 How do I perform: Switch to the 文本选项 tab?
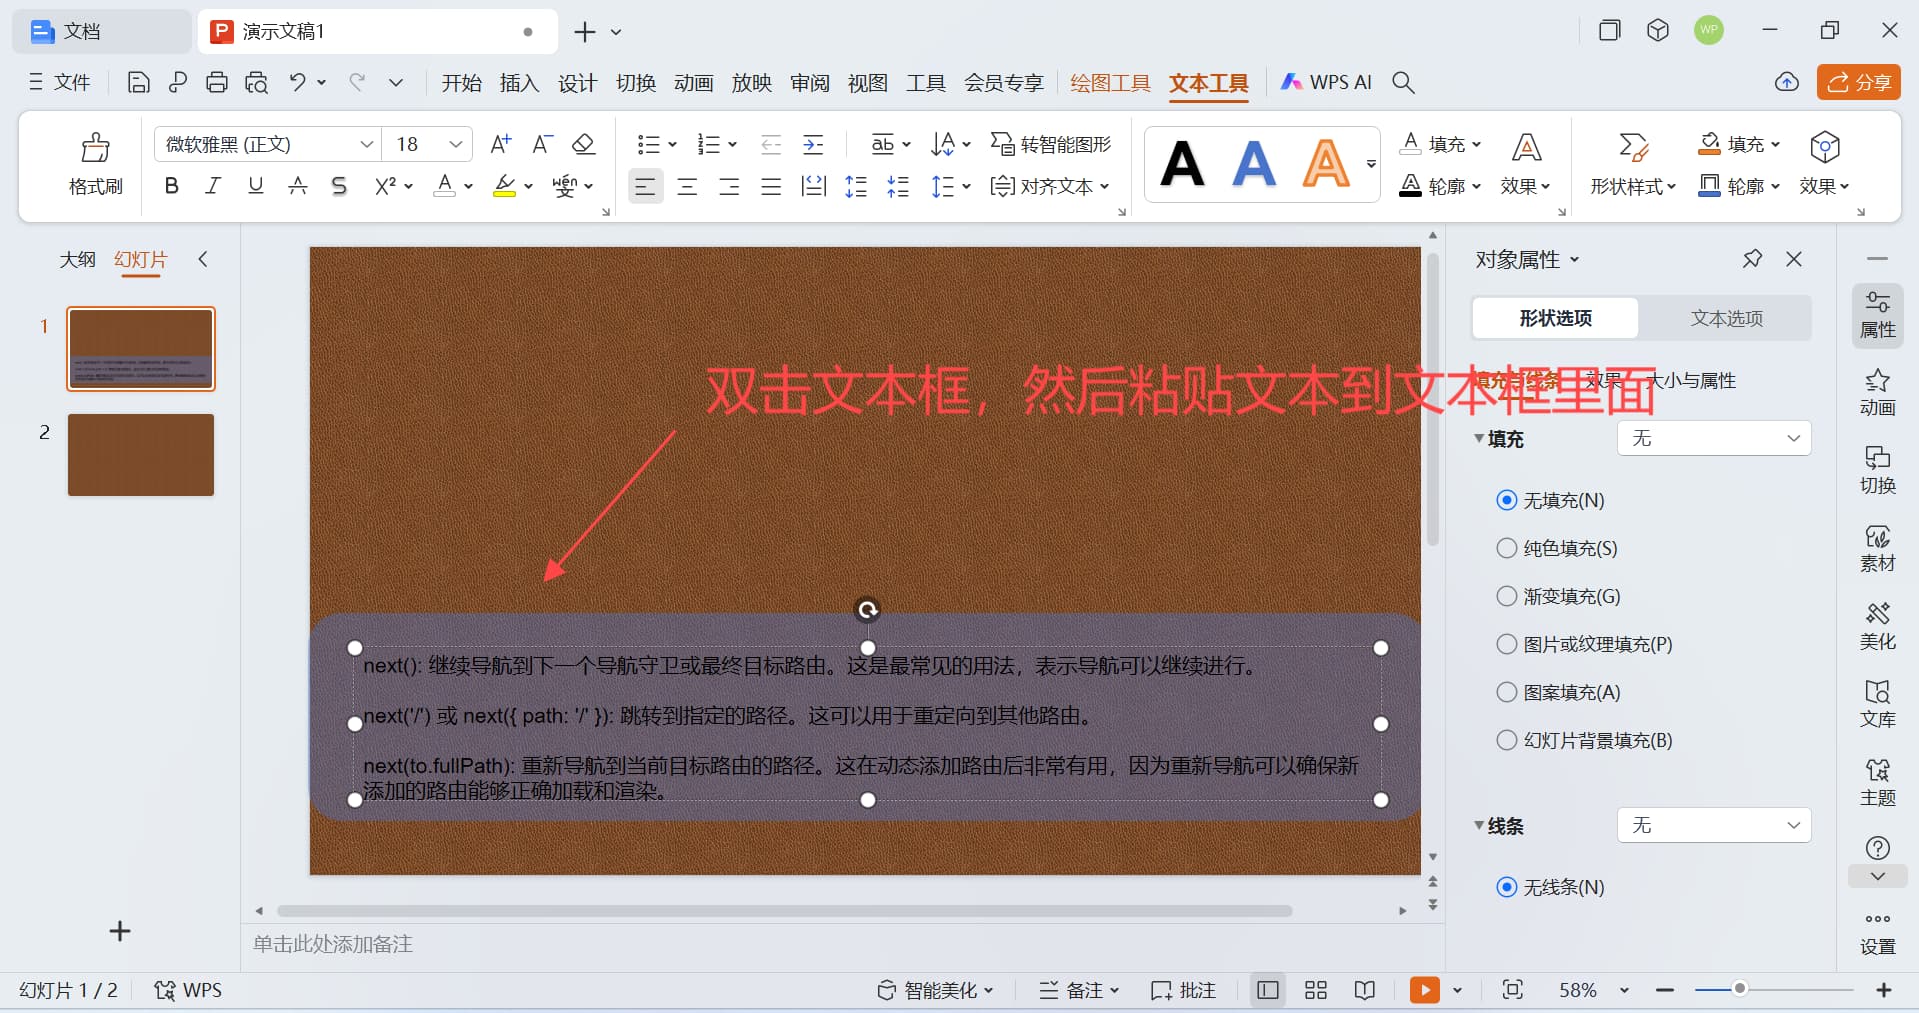tap(1726, 318)
